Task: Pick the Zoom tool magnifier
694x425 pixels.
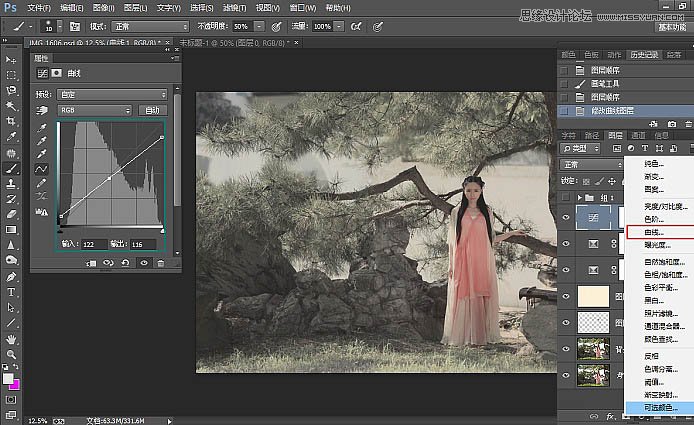Action: click(11, 354)
